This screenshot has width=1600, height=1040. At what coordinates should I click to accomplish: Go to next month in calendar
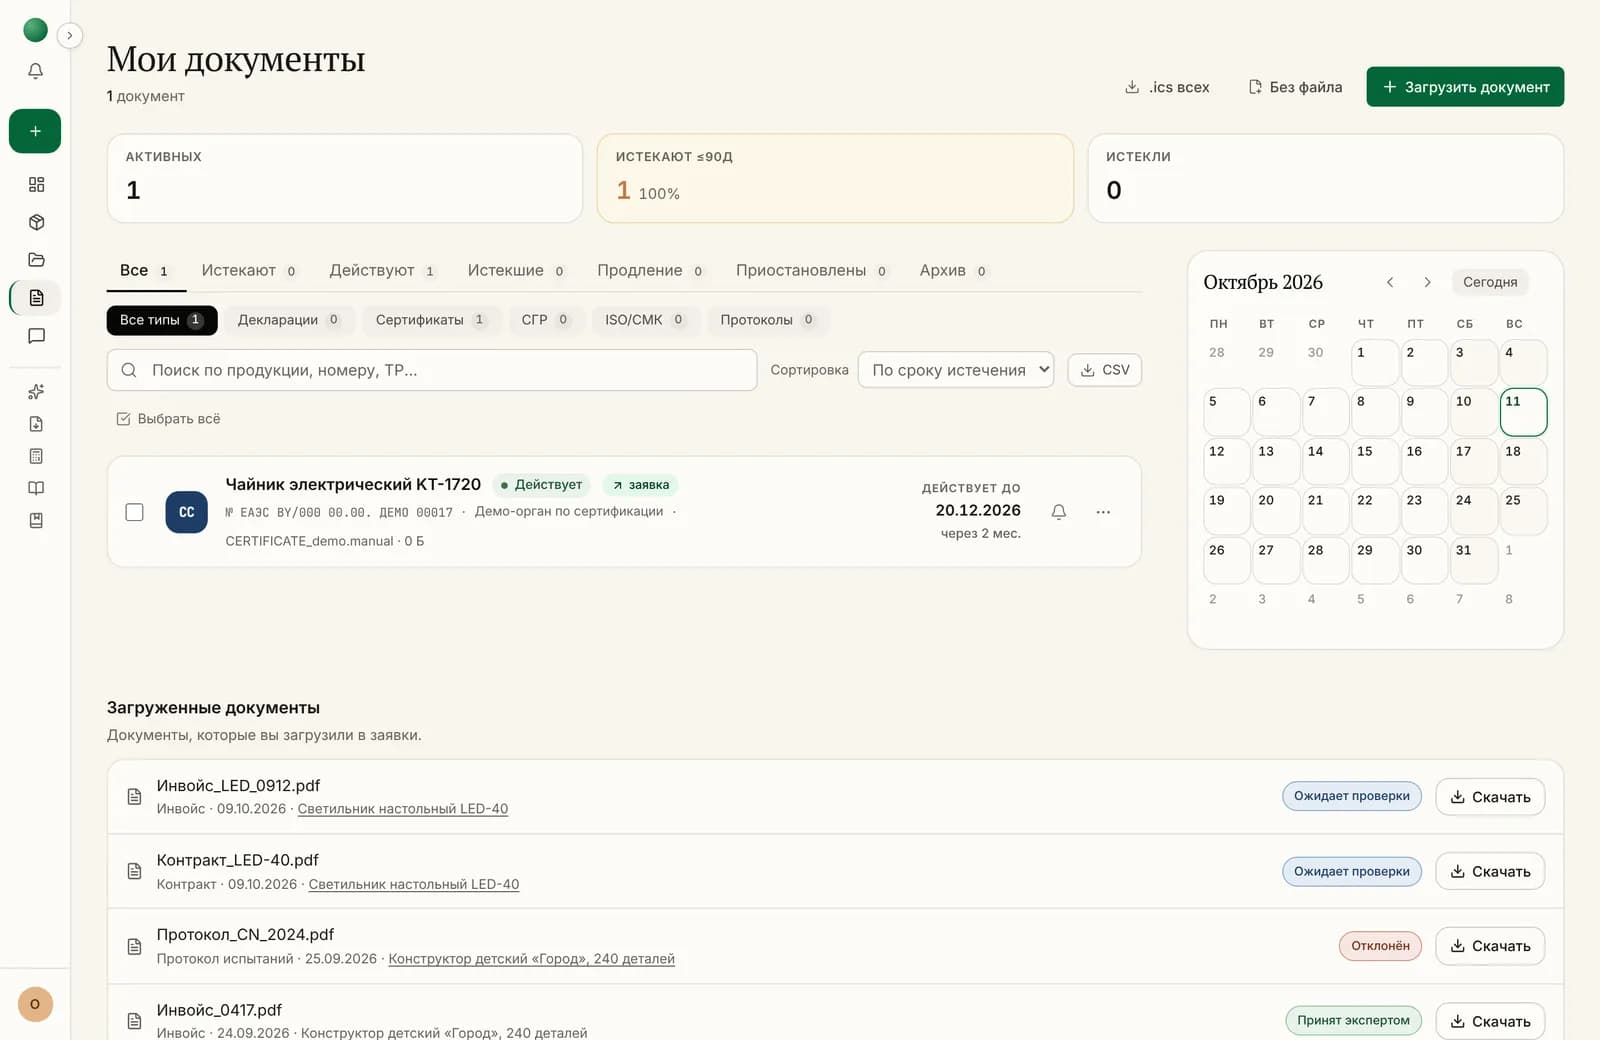coord(1427,282)
